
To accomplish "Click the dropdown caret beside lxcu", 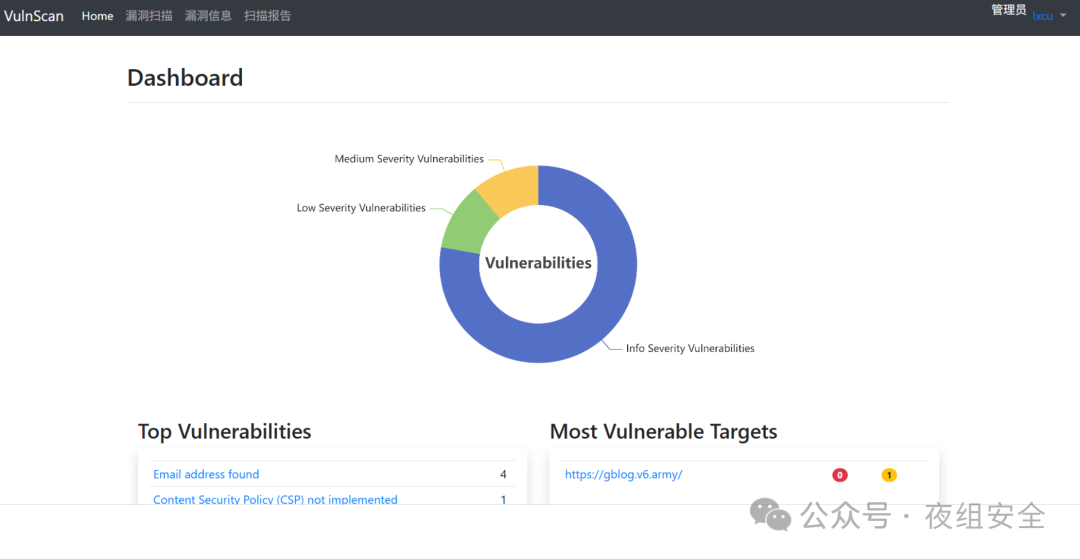I will tap(1063, 15).
